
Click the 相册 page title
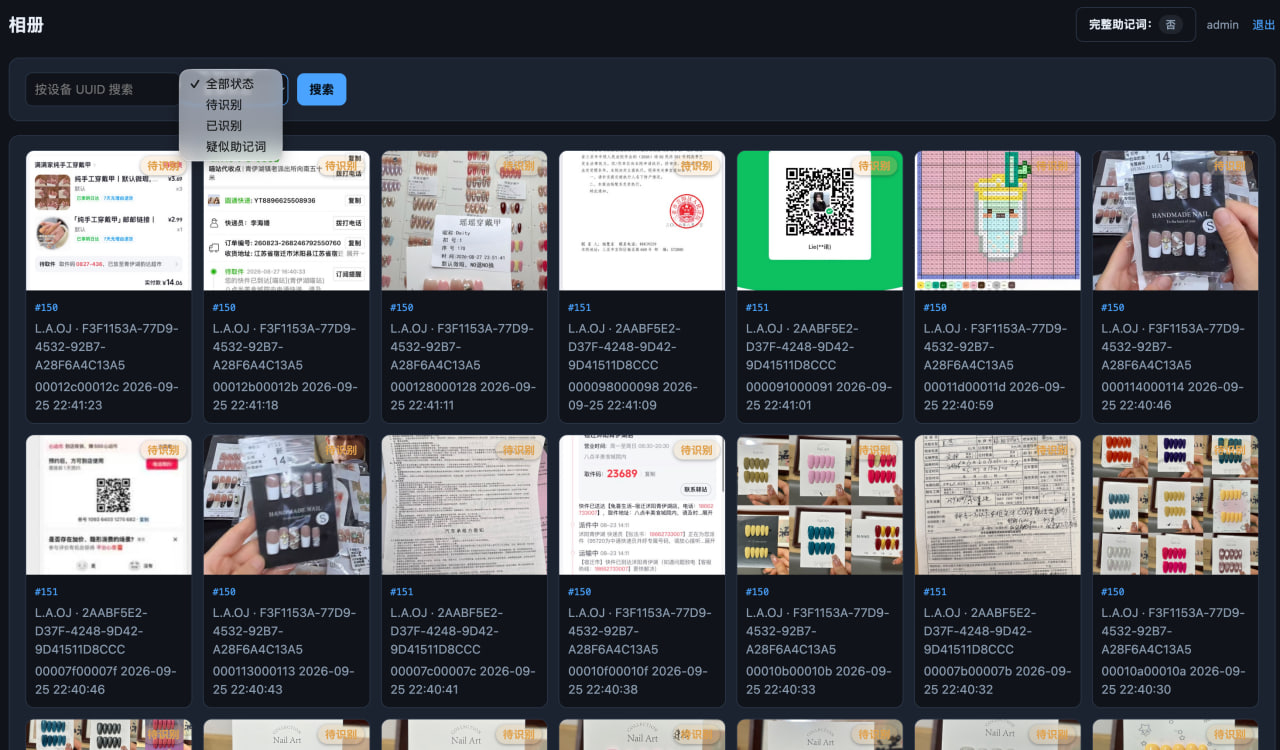(26, 25)
